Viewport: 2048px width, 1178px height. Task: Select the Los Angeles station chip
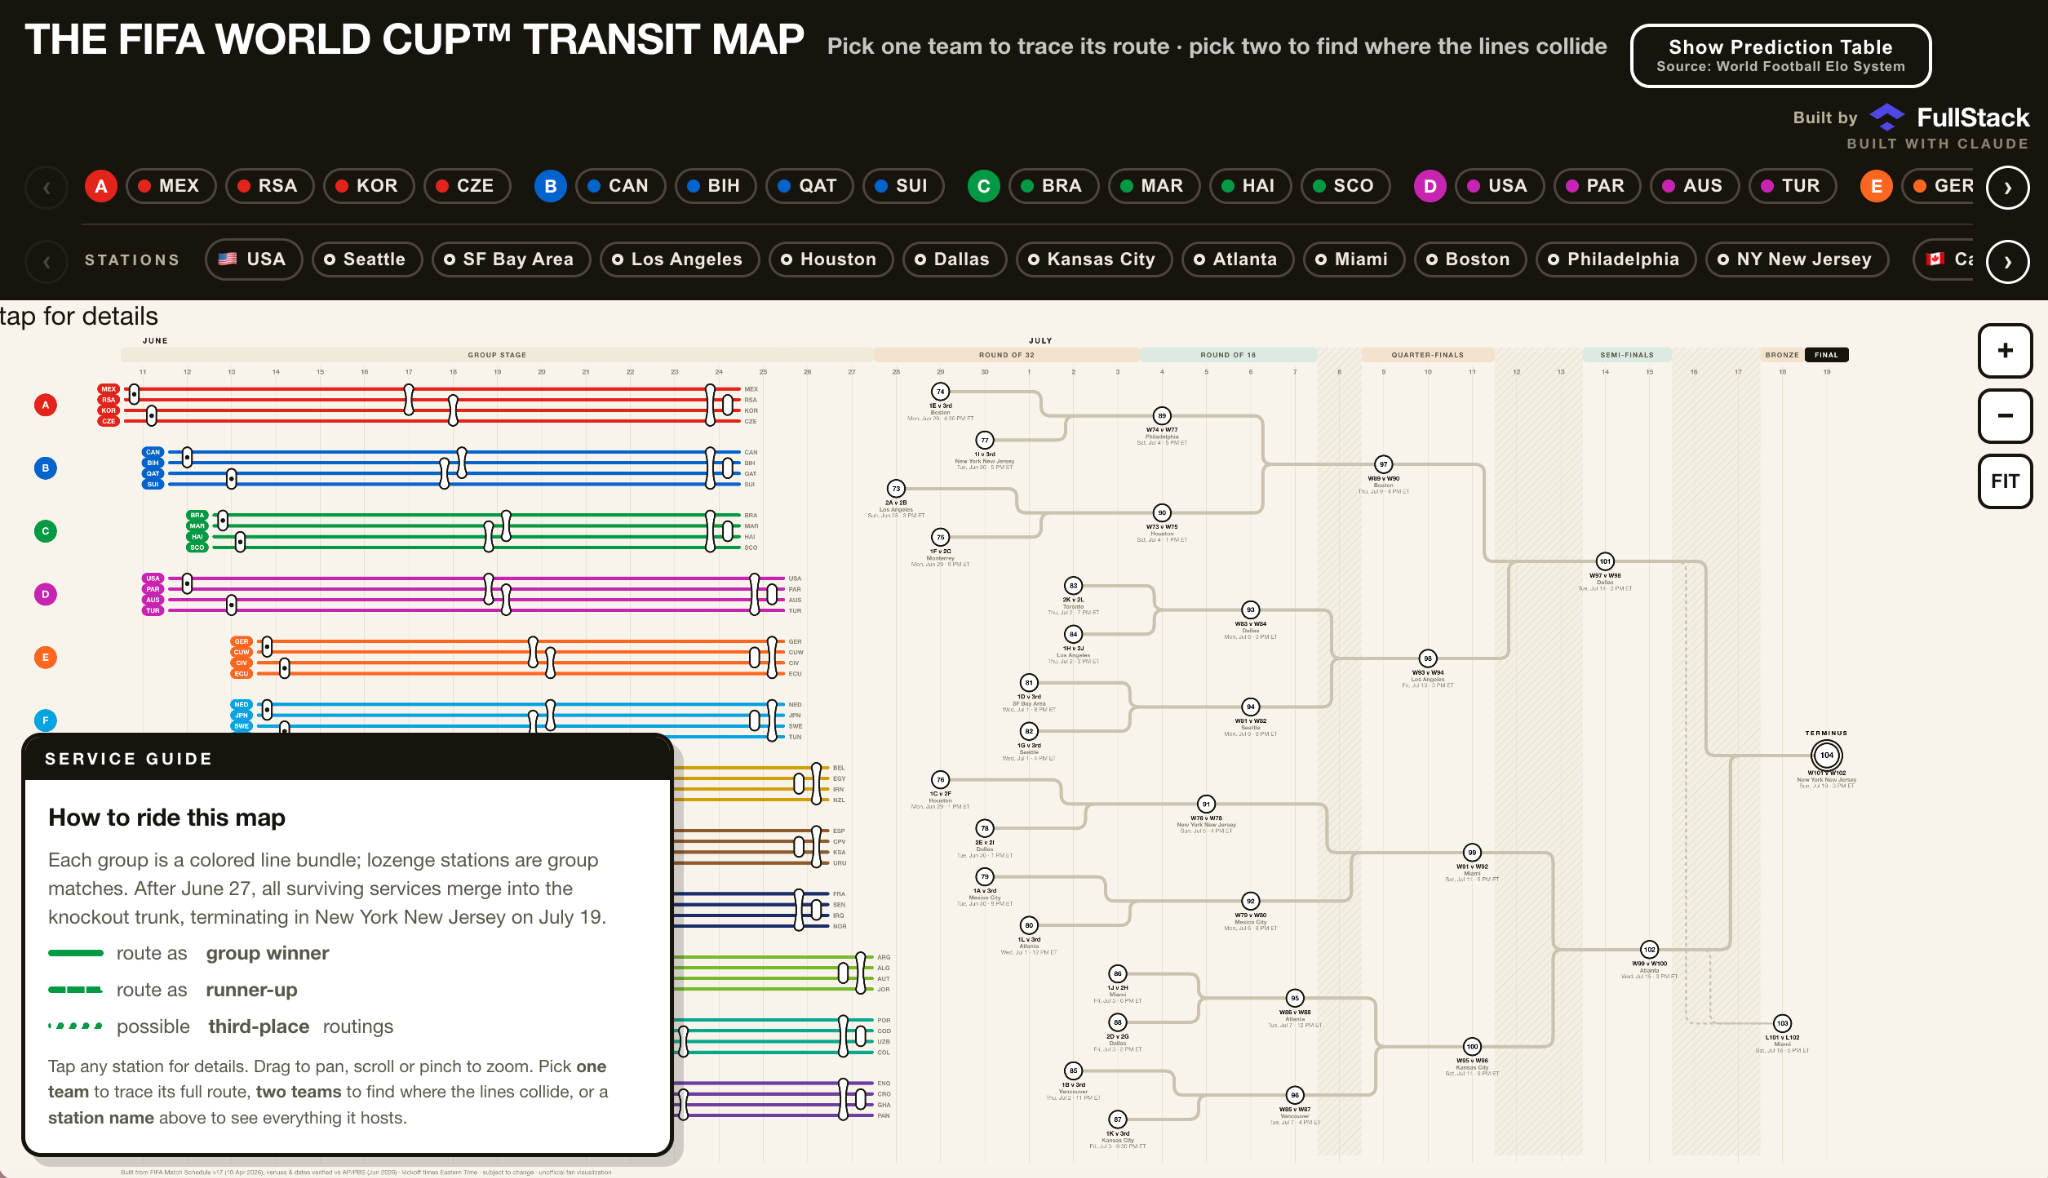678,259
